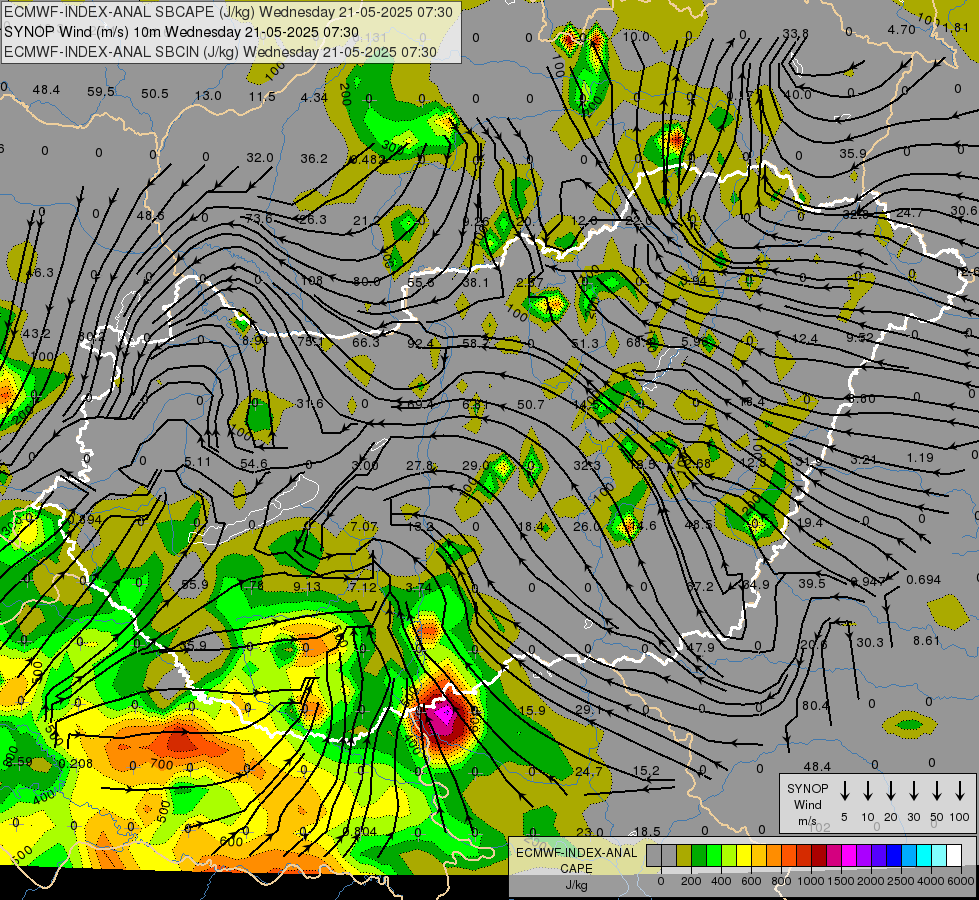Pick the purple swatch above 2000 mark

point(863,856)
